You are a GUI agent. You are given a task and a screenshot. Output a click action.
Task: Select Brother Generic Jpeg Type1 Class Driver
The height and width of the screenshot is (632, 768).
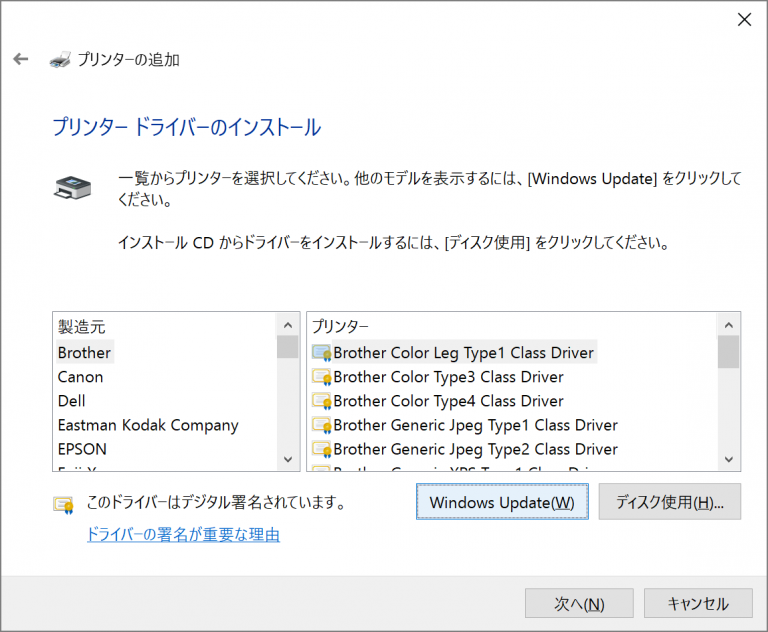[x=475, y=425]
